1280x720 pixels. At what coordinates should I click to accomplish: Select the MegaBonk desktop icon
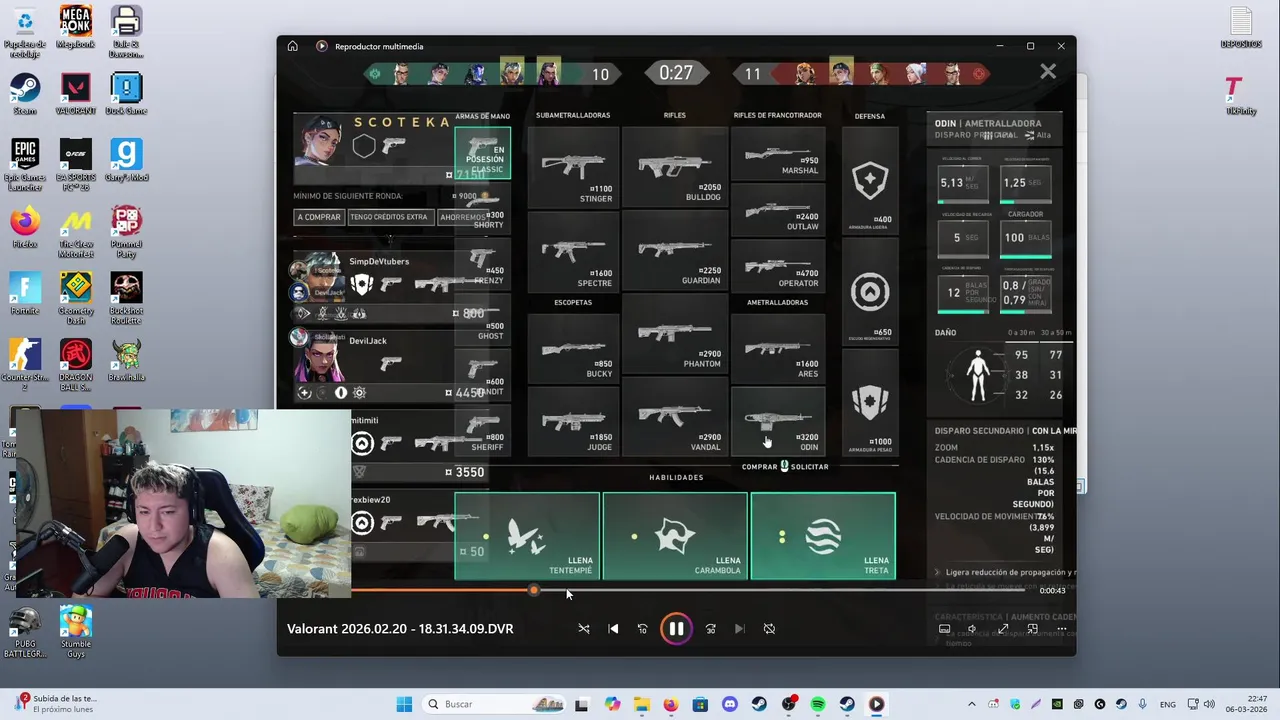point(75,28)
